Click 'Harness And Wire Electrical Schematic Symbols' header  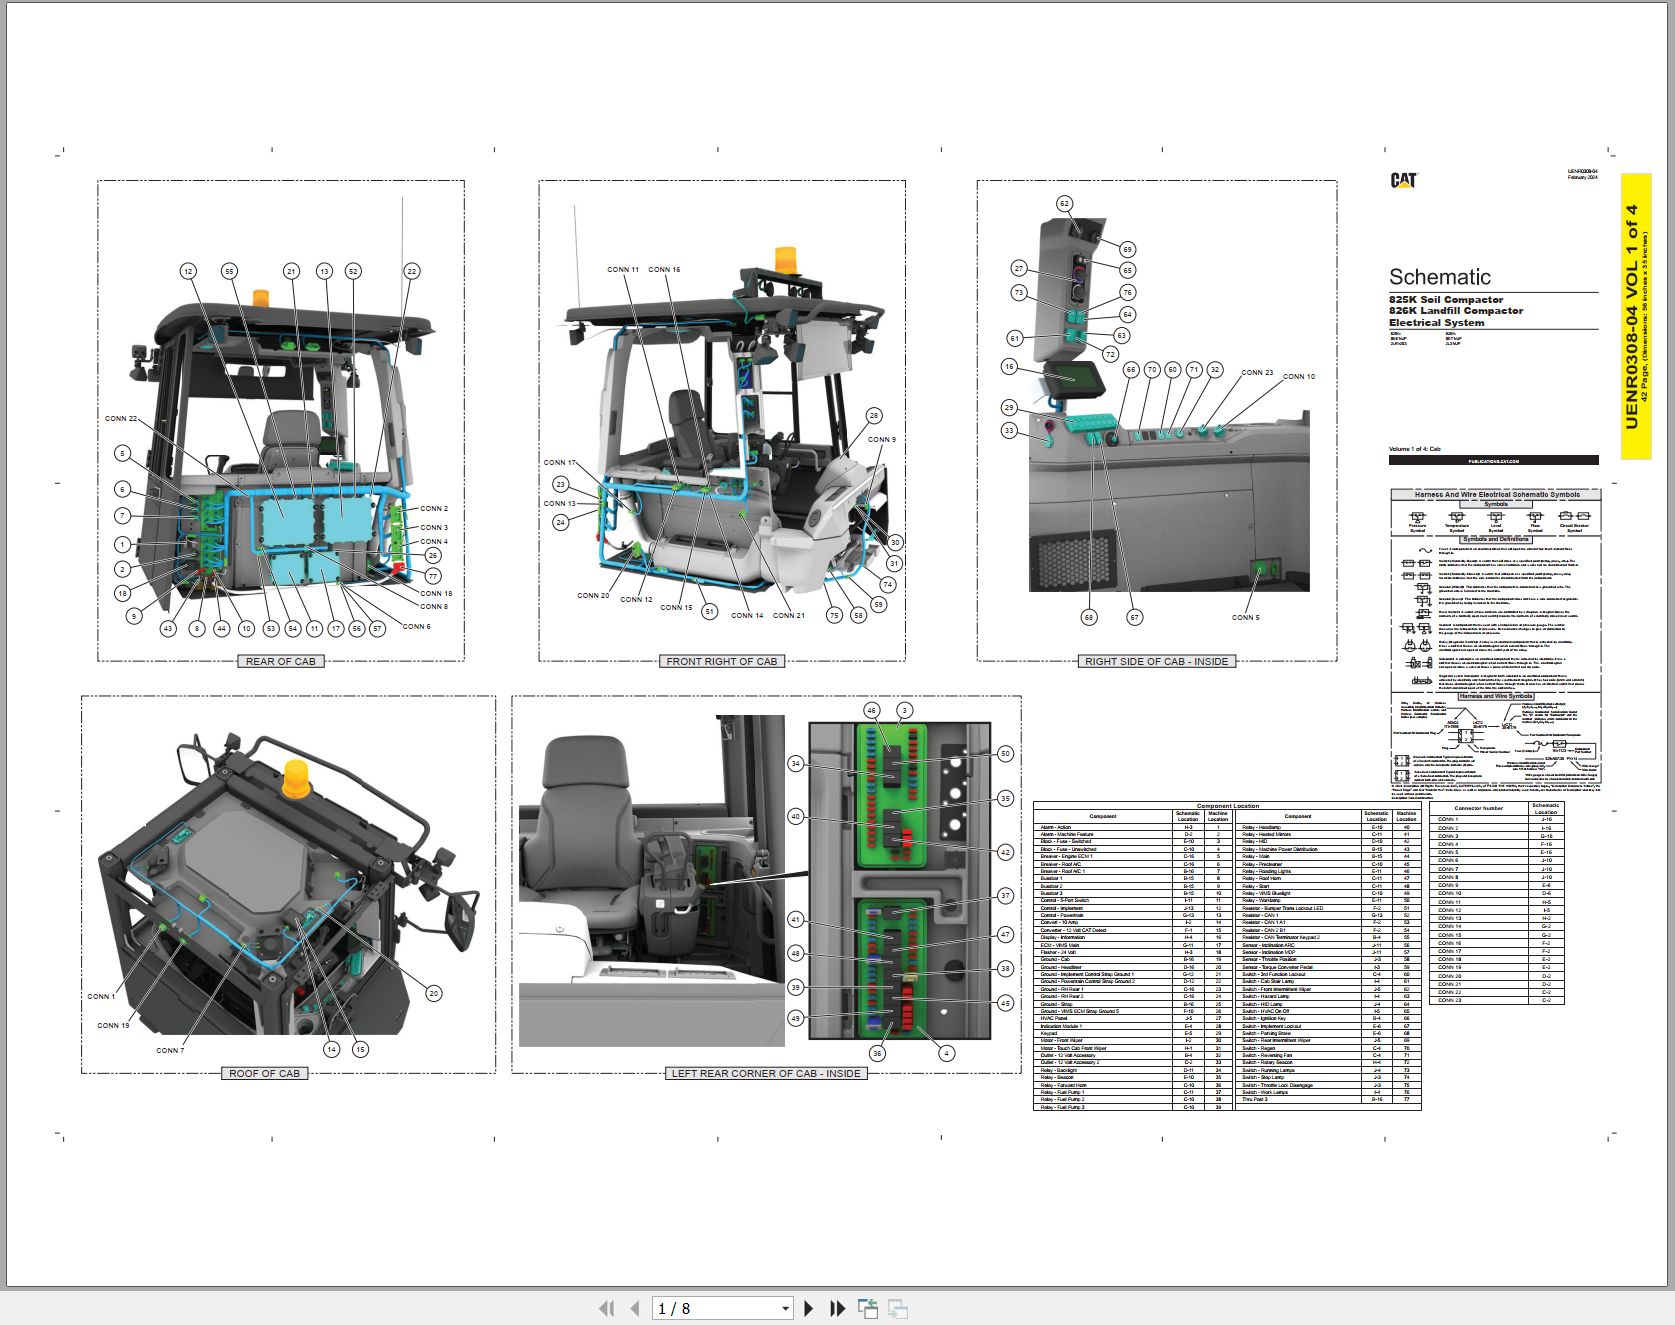click(1497, 494)
